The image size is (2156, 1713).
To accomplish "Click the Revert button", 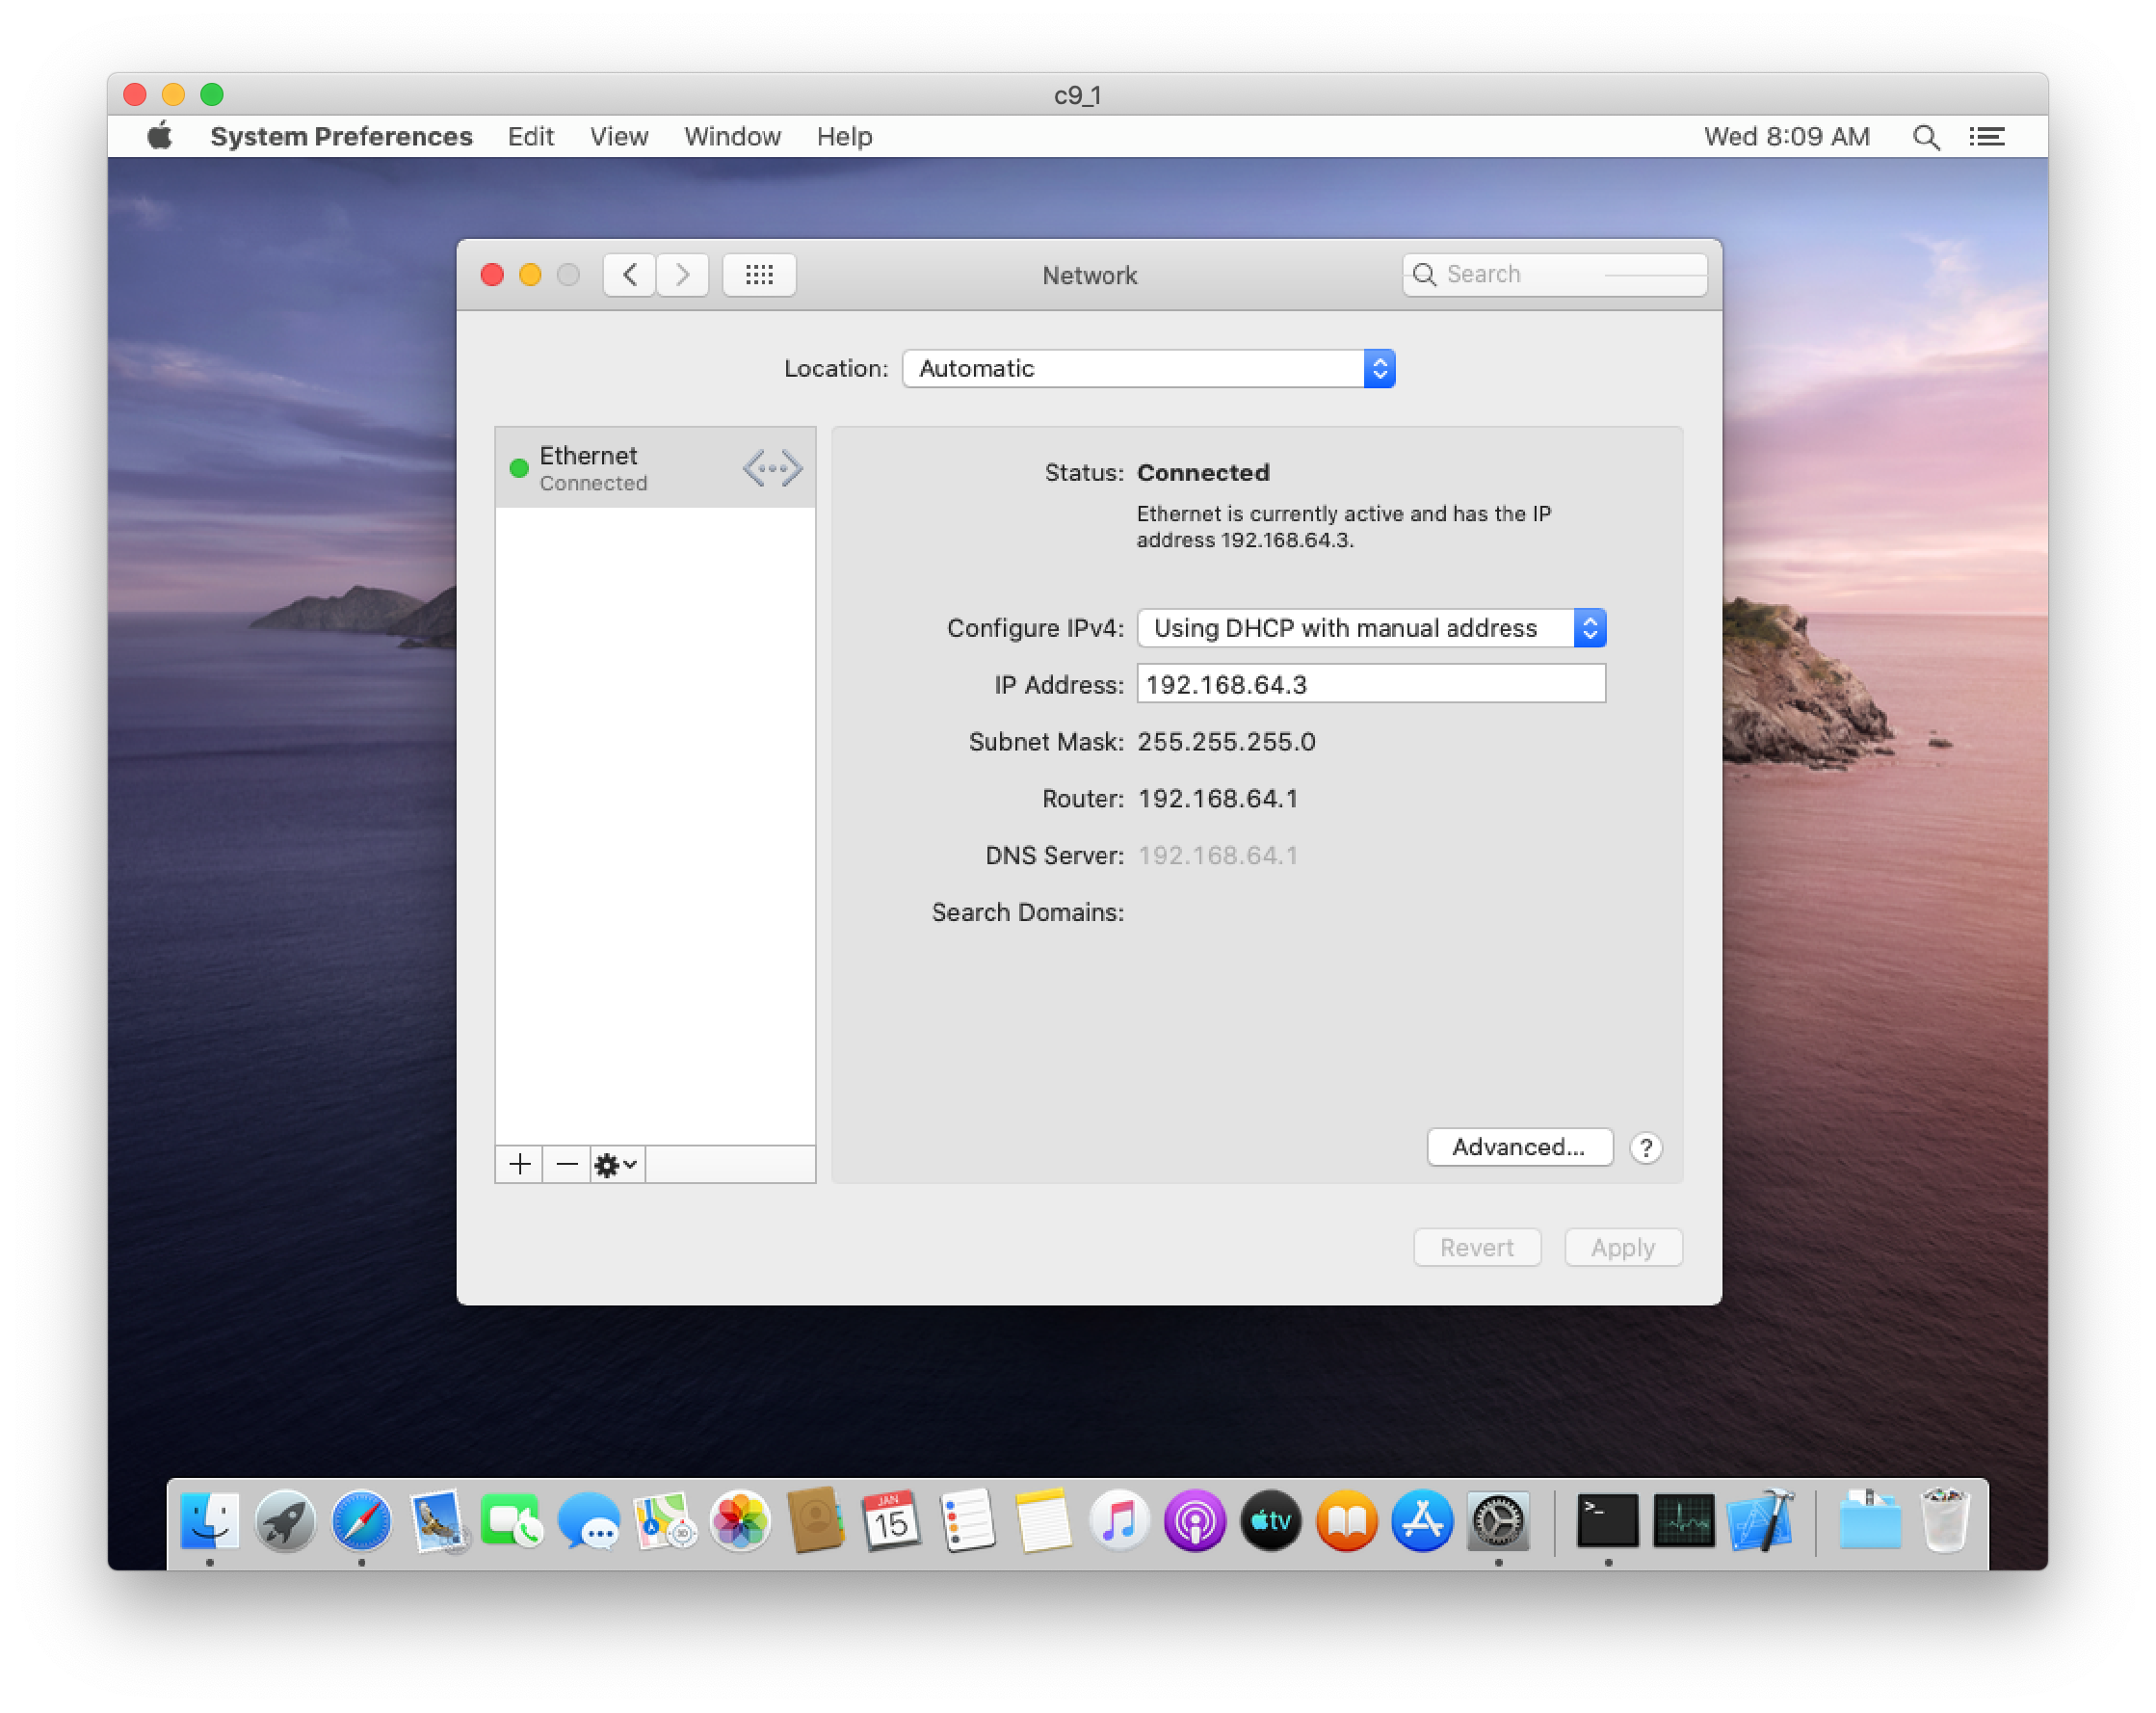I will pyautogui.click(x=1476, y=1247).
